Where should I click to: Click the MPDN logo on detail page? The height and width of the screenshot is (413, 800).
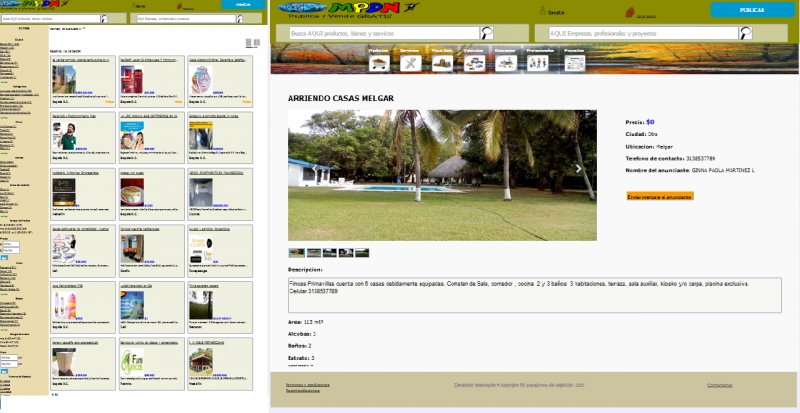[348, 8]
